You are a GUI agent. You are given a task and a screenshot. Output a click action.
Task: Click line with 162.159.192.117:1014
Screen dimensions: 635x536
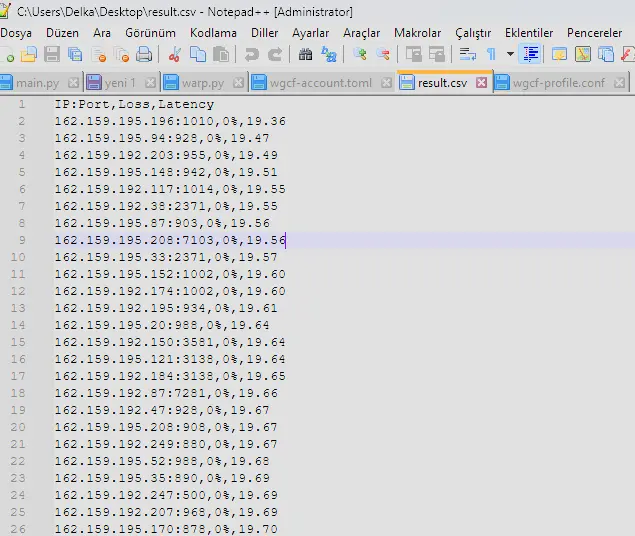point(170,189)
